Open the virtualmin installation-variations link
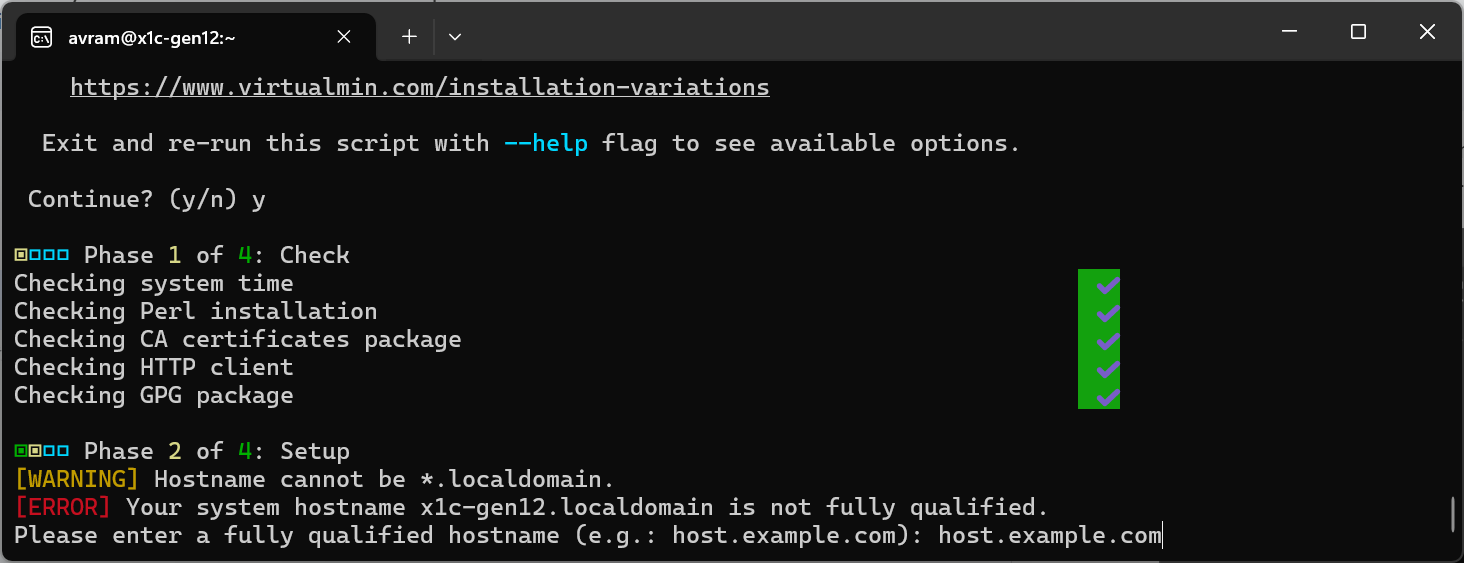Screen dimensions: 1464x563 420,87
